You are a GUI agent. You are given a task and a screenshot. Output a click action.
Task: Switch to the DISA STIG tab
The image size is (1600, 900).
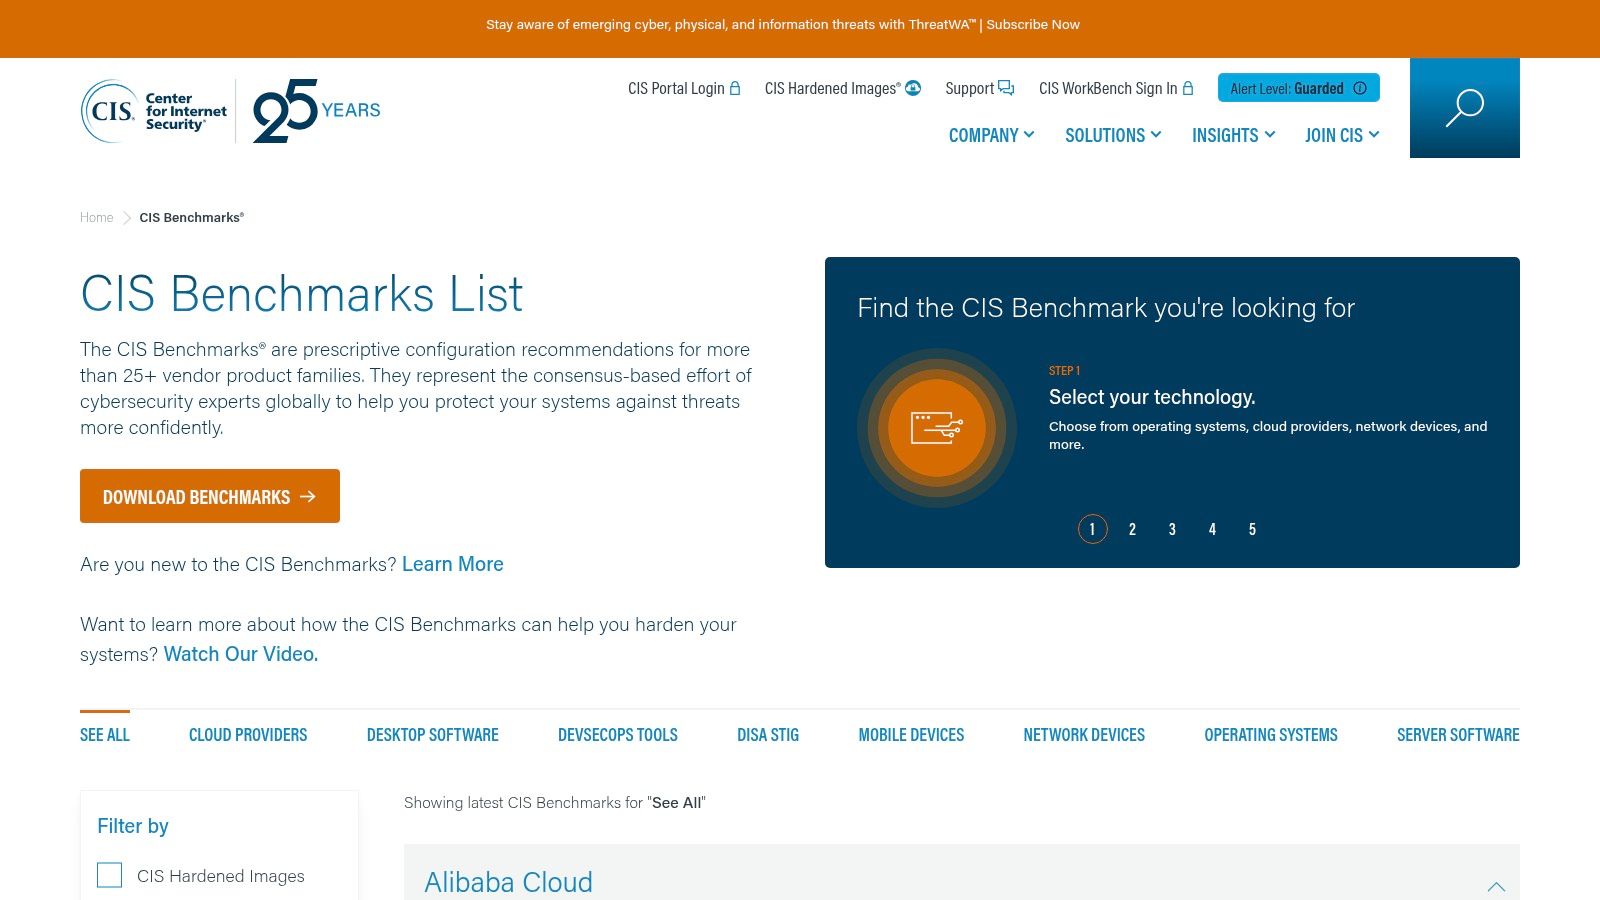[x=767, y=734]
